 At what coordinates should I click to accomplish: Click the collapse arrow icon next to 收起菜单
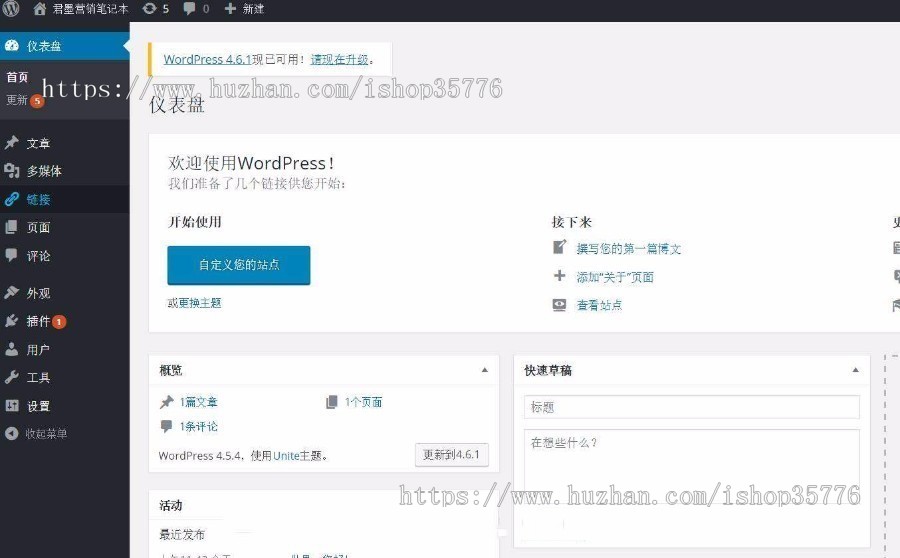tap(12, 433)
